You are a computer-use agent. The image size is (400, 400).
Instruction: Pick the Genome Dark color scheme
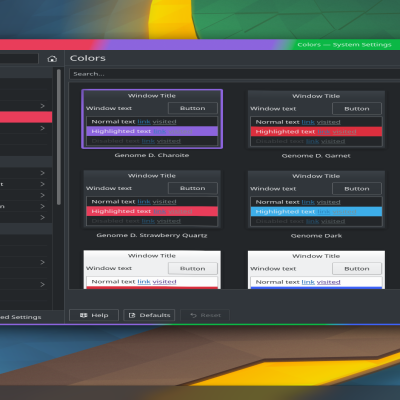tap(316, 199)
